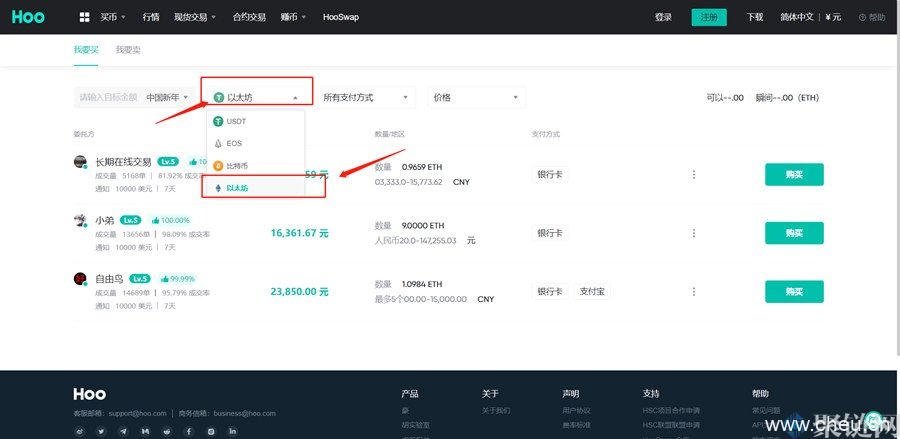Select USDT from the coin dropdown
The height and width of the screenshot is (439, 900).
click(x=236, y=121)
